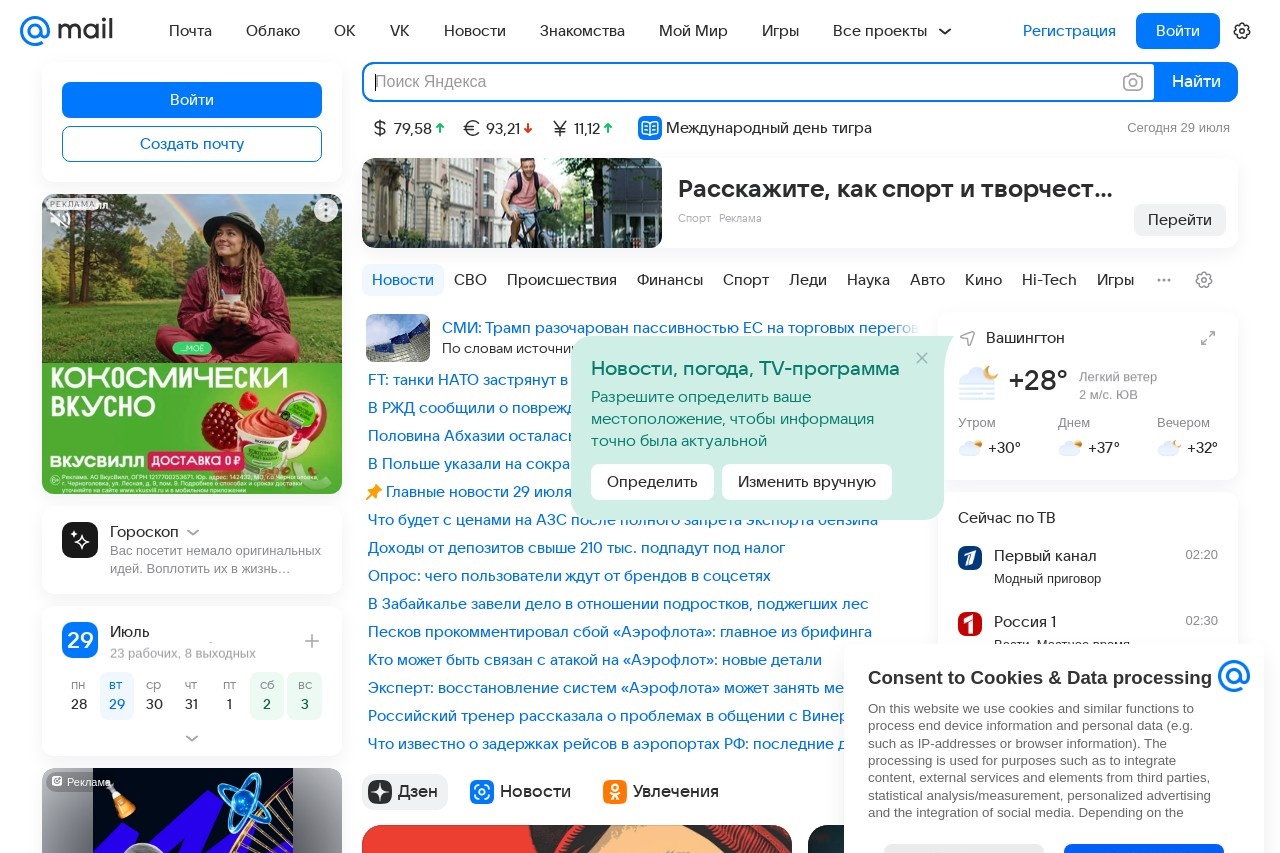Open the news settings gear icon
Screen dimensions: 1280x853
[1204, 280]
